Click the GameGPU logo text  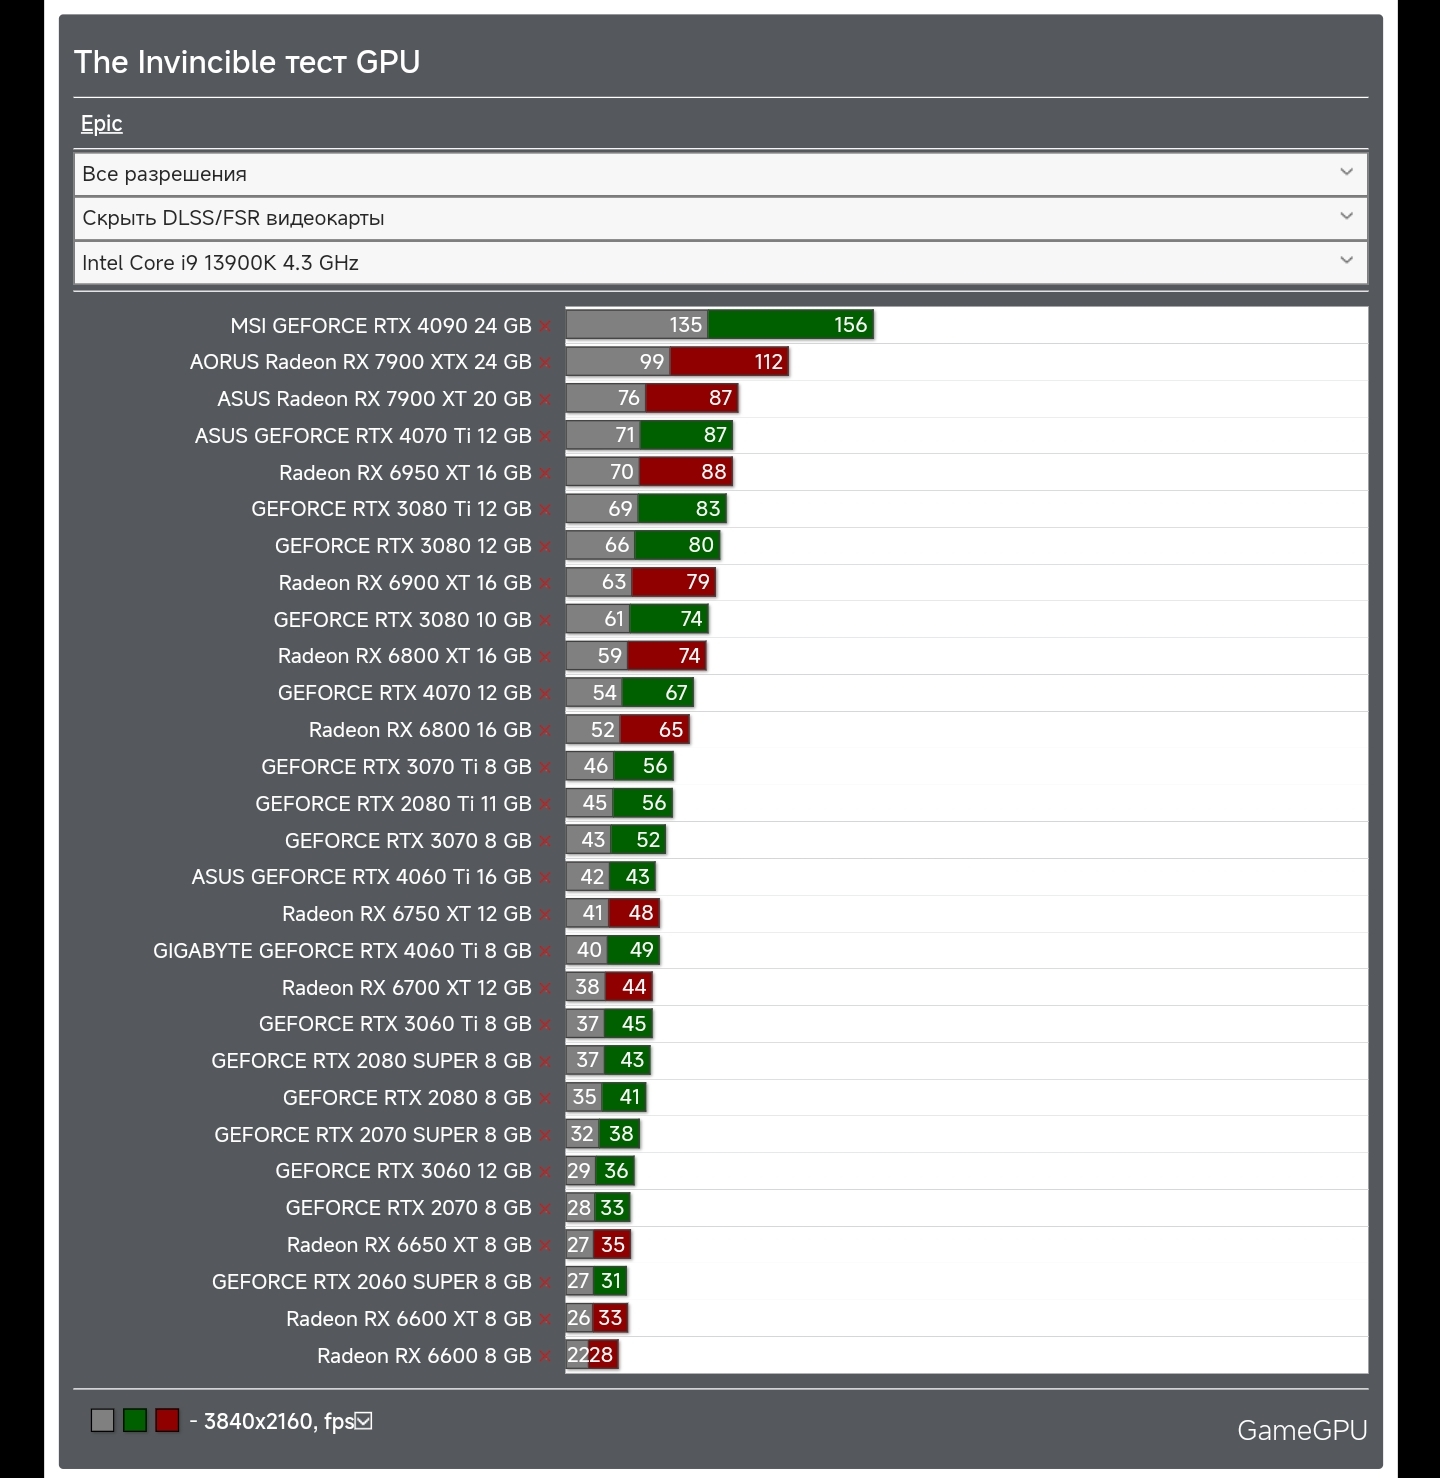click(x=1302, y=1430)
